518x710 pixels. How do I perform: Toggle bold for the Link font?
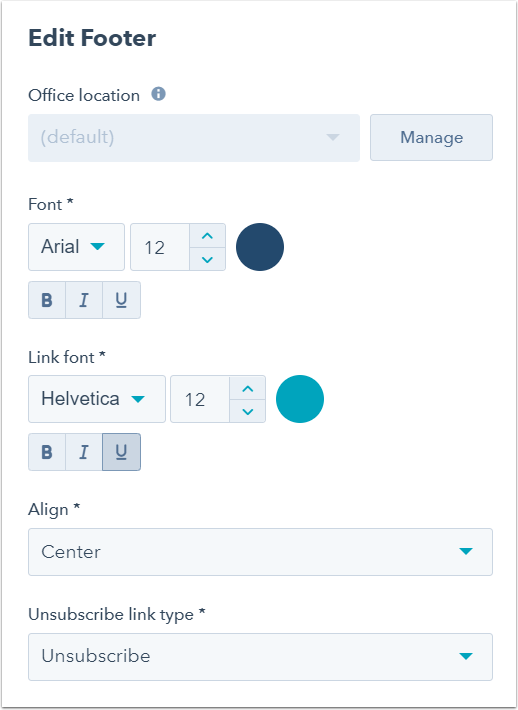[47, 452]
